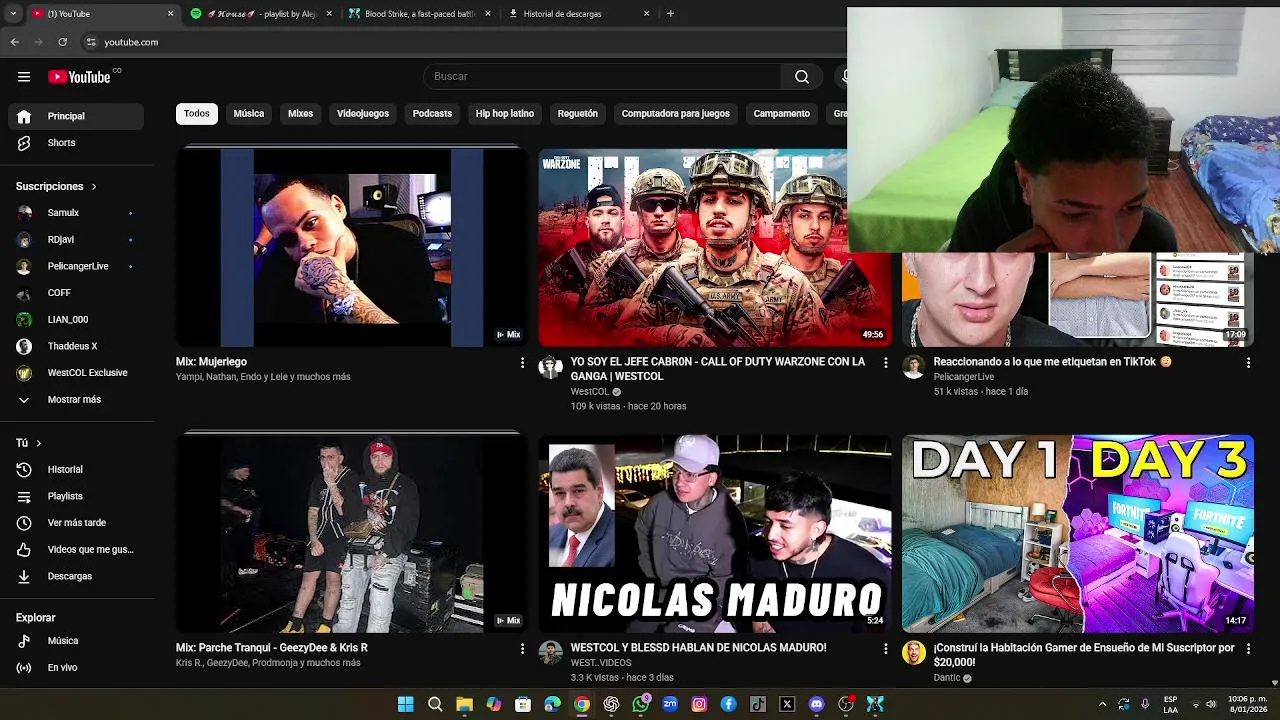Open Principal in the sidebar

(76, 116)
